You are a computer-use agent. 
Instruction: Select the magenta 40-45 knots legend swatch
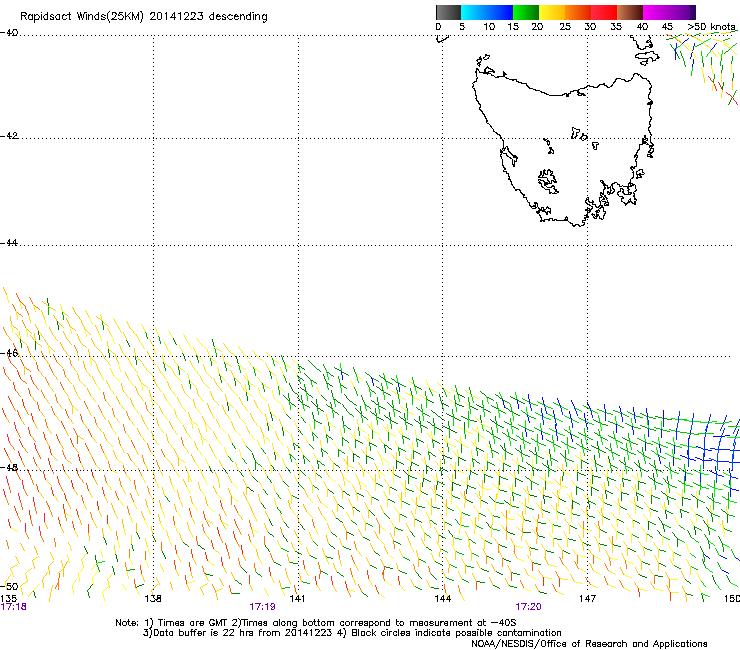click(656, 12)
